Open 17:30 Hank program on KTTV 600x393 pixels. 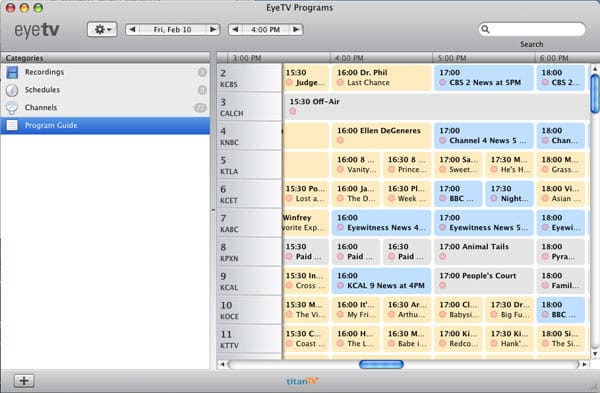[509, 339]
